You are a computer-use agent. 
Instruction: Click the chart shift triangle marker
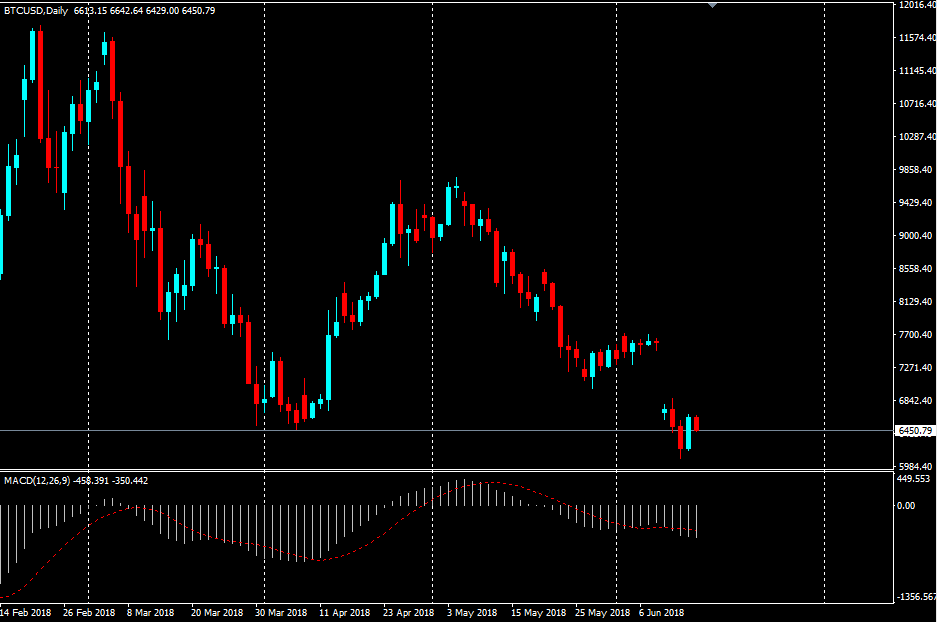(x=712, y=5)
